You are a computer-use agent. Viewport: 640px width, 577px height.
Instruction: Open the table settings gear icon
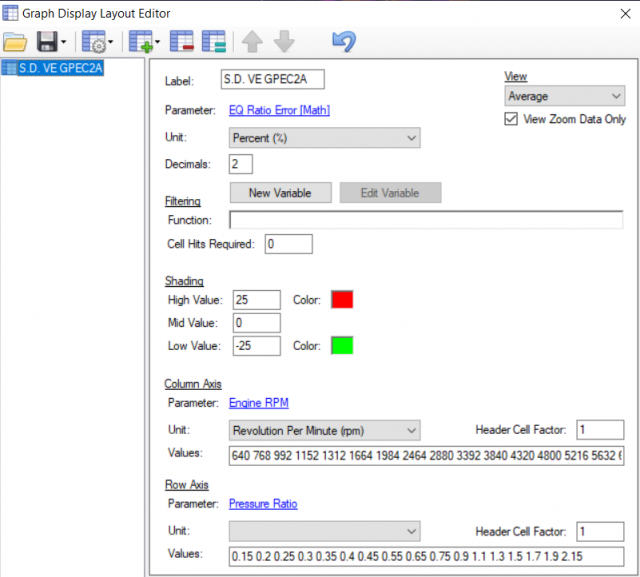point(94,42)
